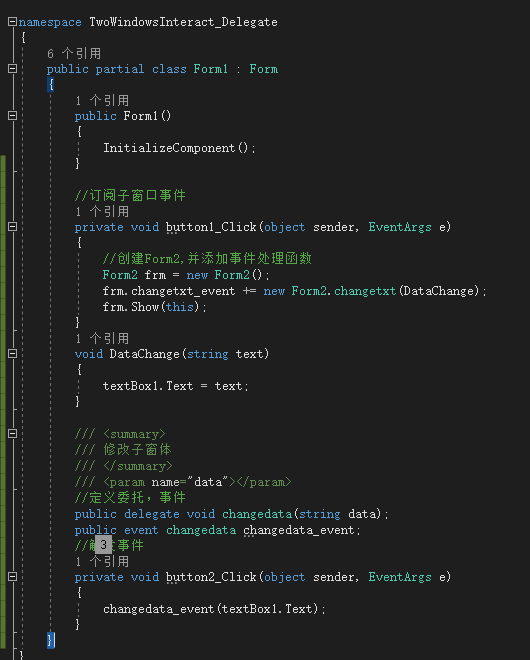The width and height of the screenshot is (530, 660).
Task: Place cursor on textBox1.Text = text line
Action: pyautogui.click(x=176, y=386)
